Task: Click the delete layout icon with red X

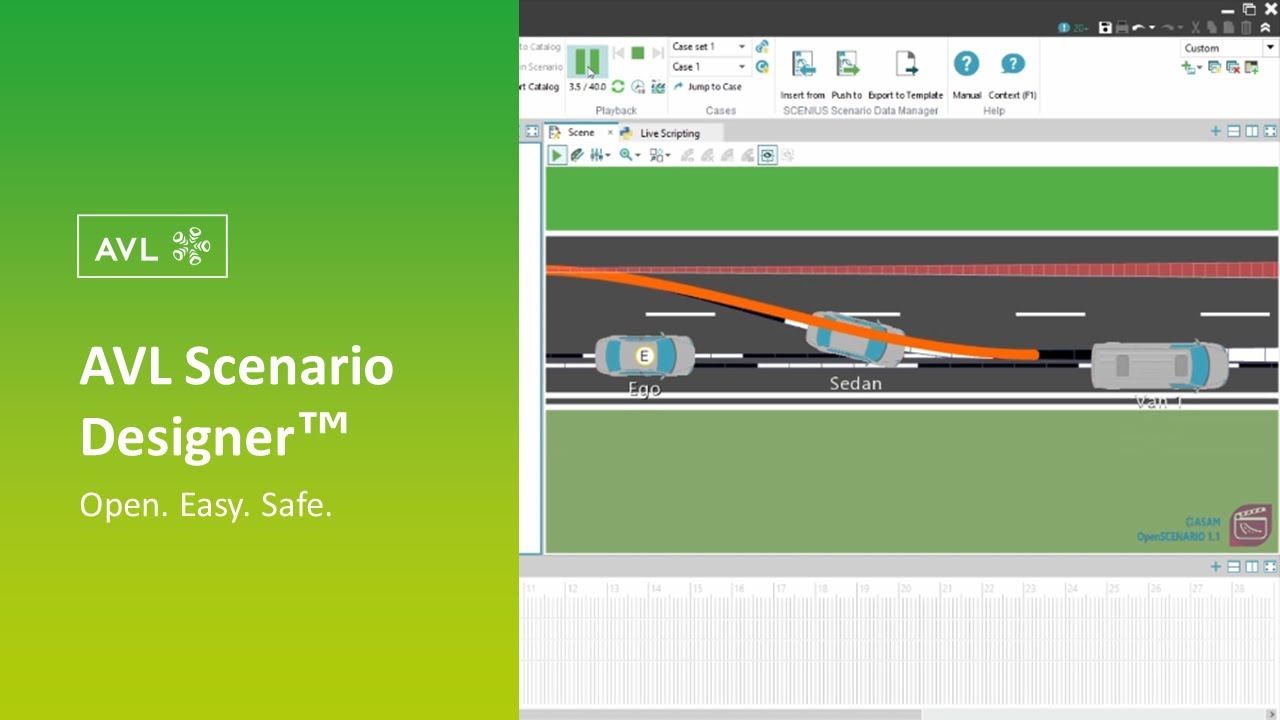Action: pos(1233,68)
